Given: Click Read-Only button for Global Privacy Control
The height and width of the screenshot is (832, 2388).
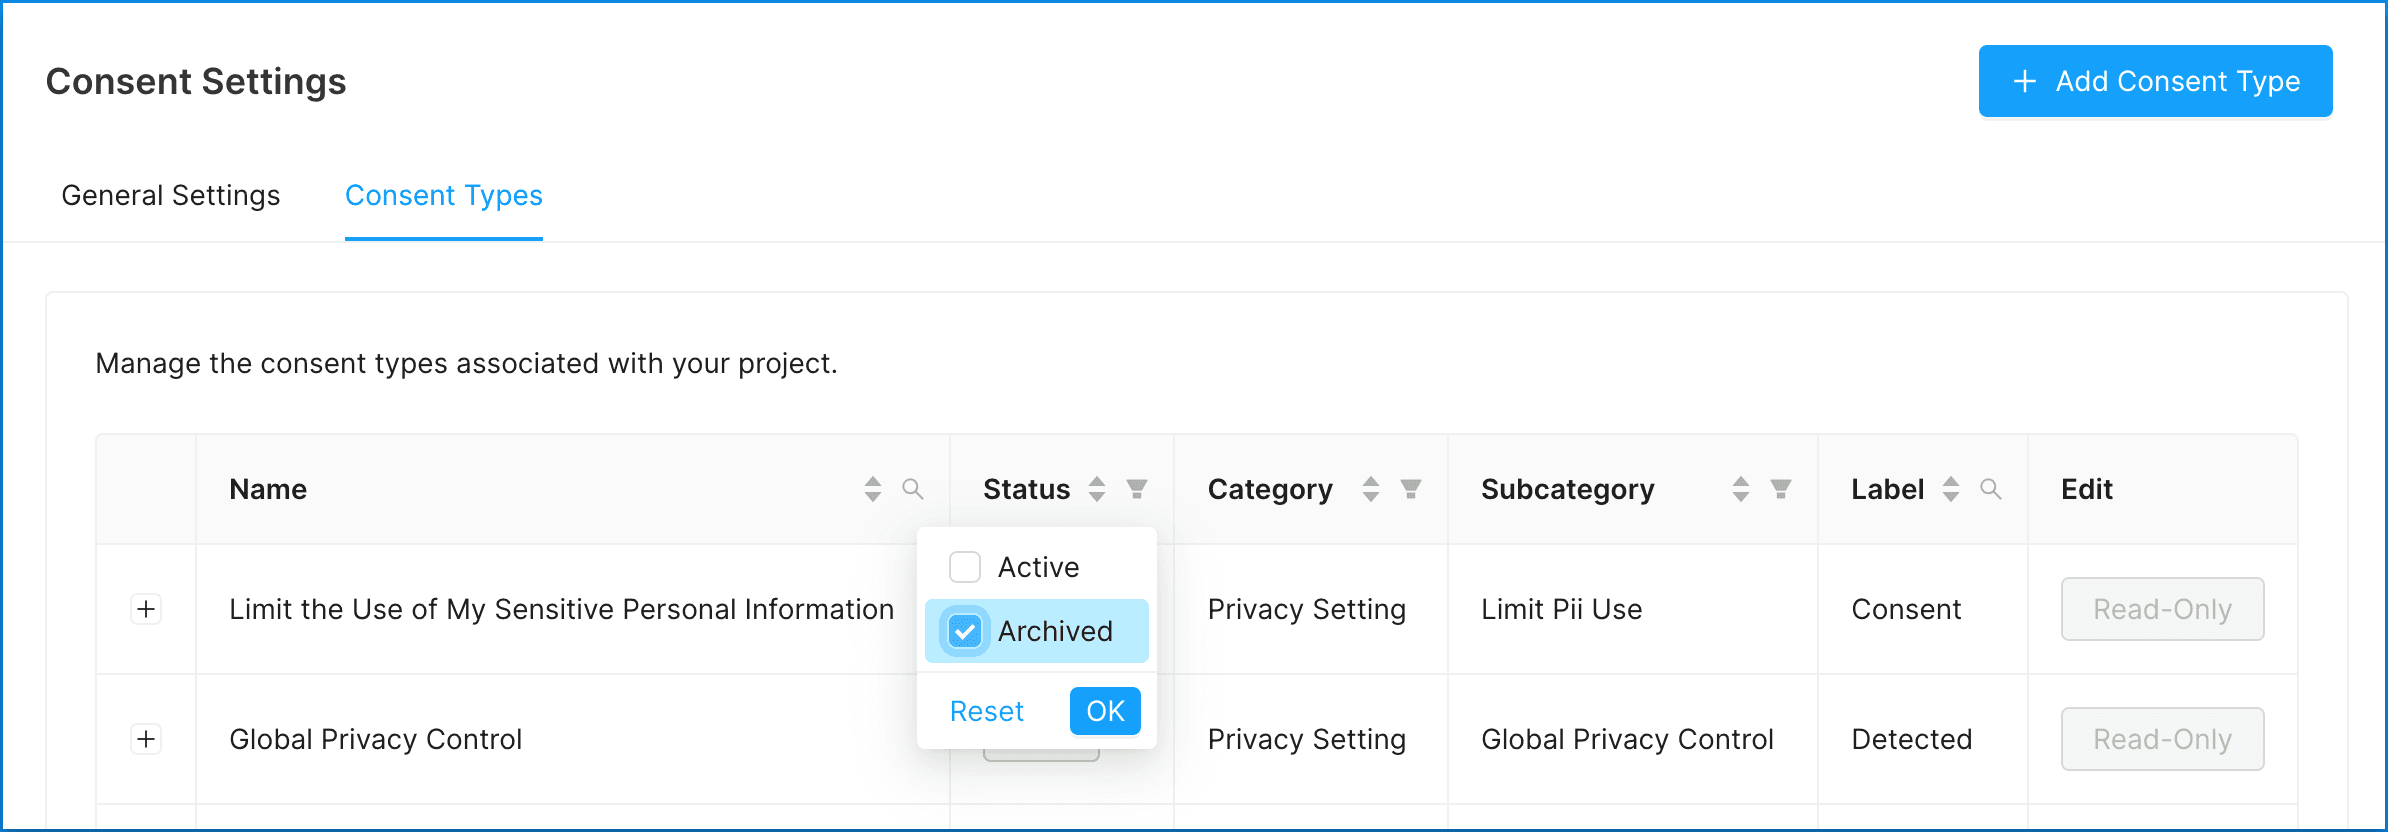Looking at the screenshot, I should (2162, 739).
